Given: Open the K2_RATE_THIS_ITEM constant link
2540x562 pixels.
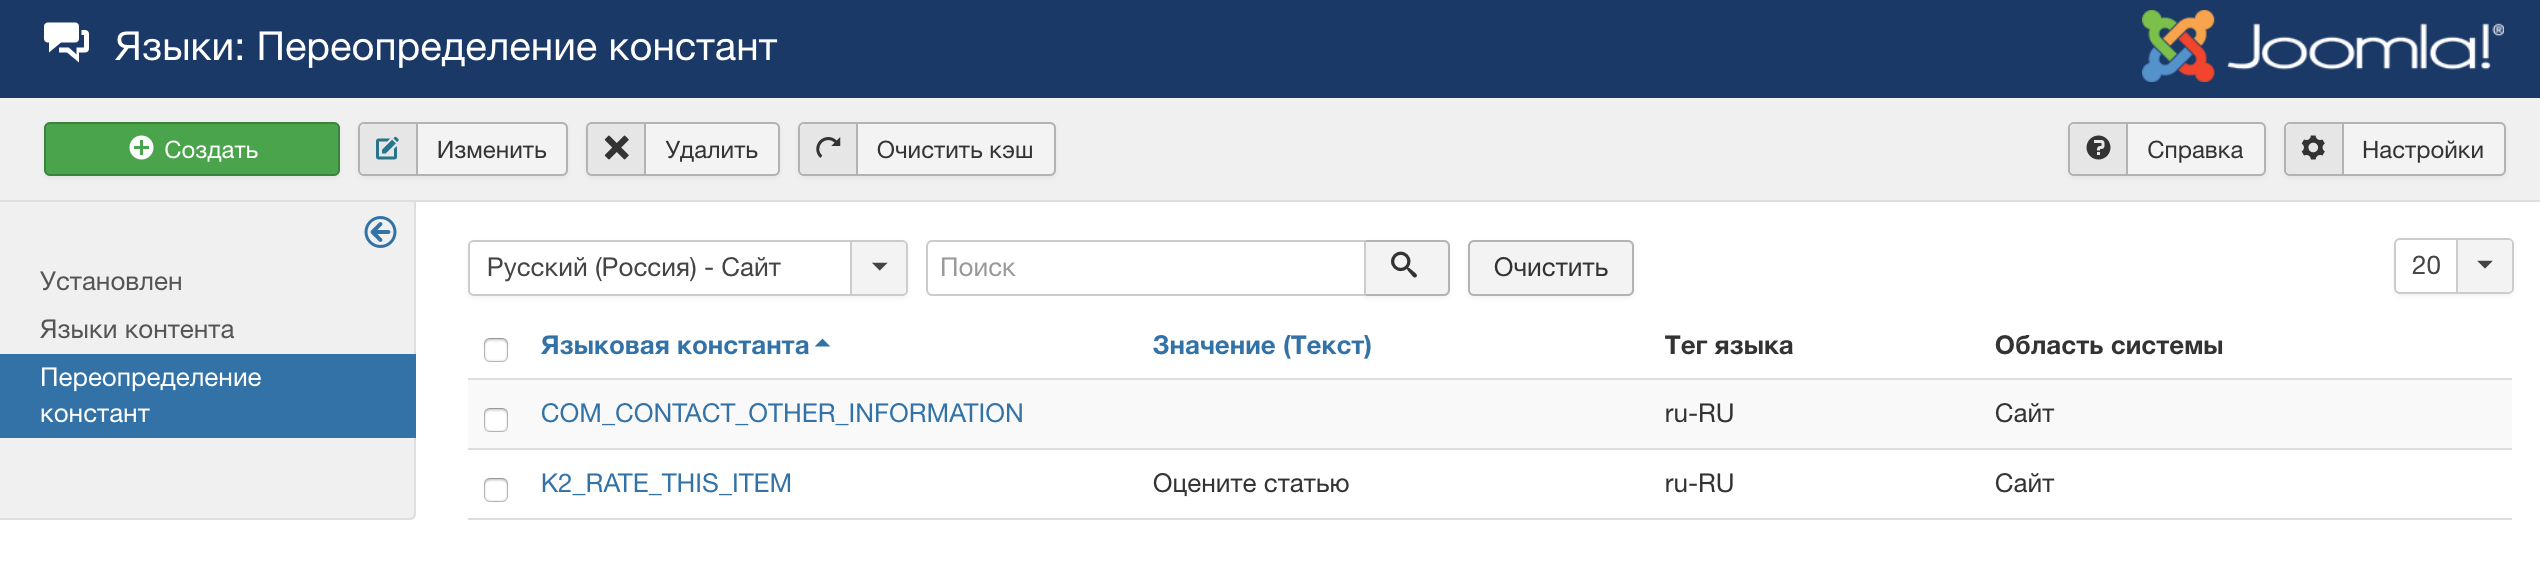Looking at the screenshot, I should pyautogui.click(x=666, y=483).
